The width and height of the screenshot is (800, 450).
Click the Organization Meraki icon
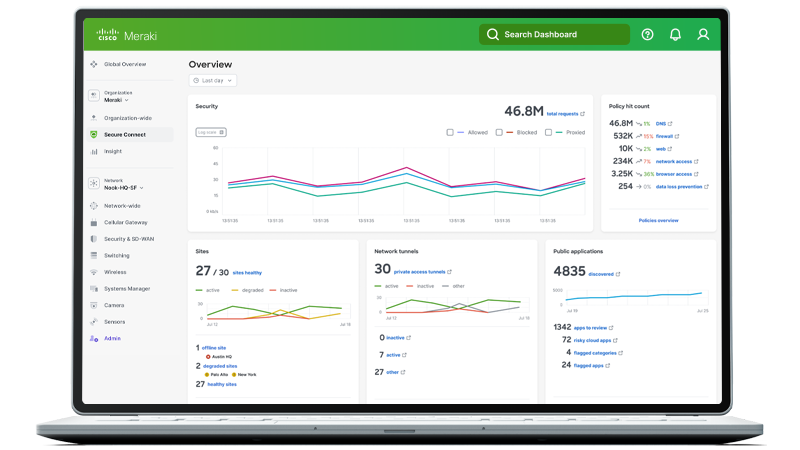coord(94,95)
